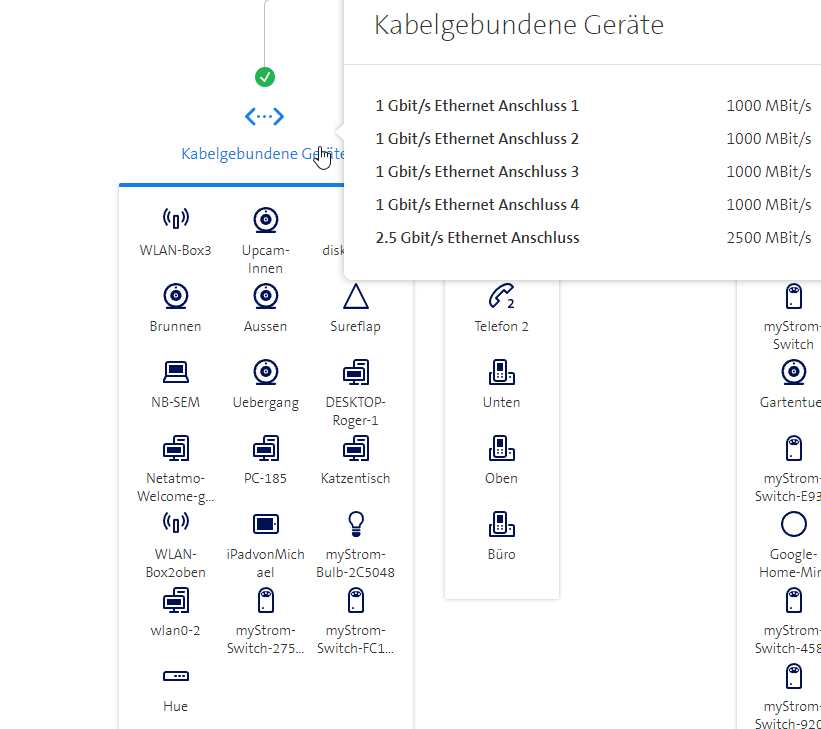
Task: Select the NB-SEM laptop icon
Action: 175,372
